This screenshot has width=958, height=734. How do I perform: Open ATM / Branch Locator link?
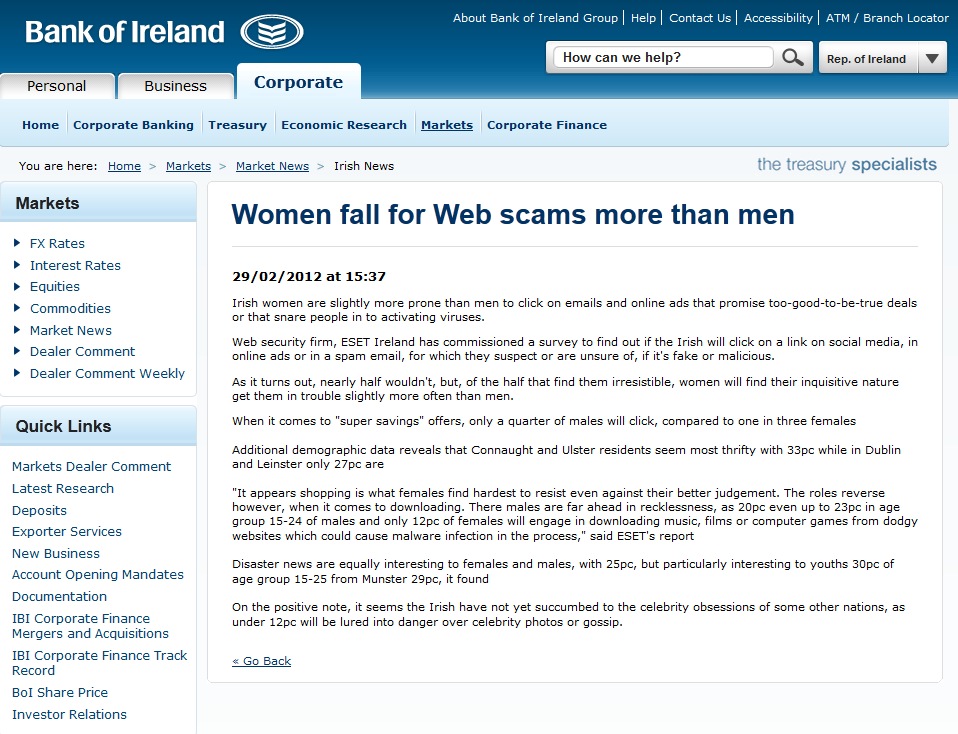tap(887, 18)
